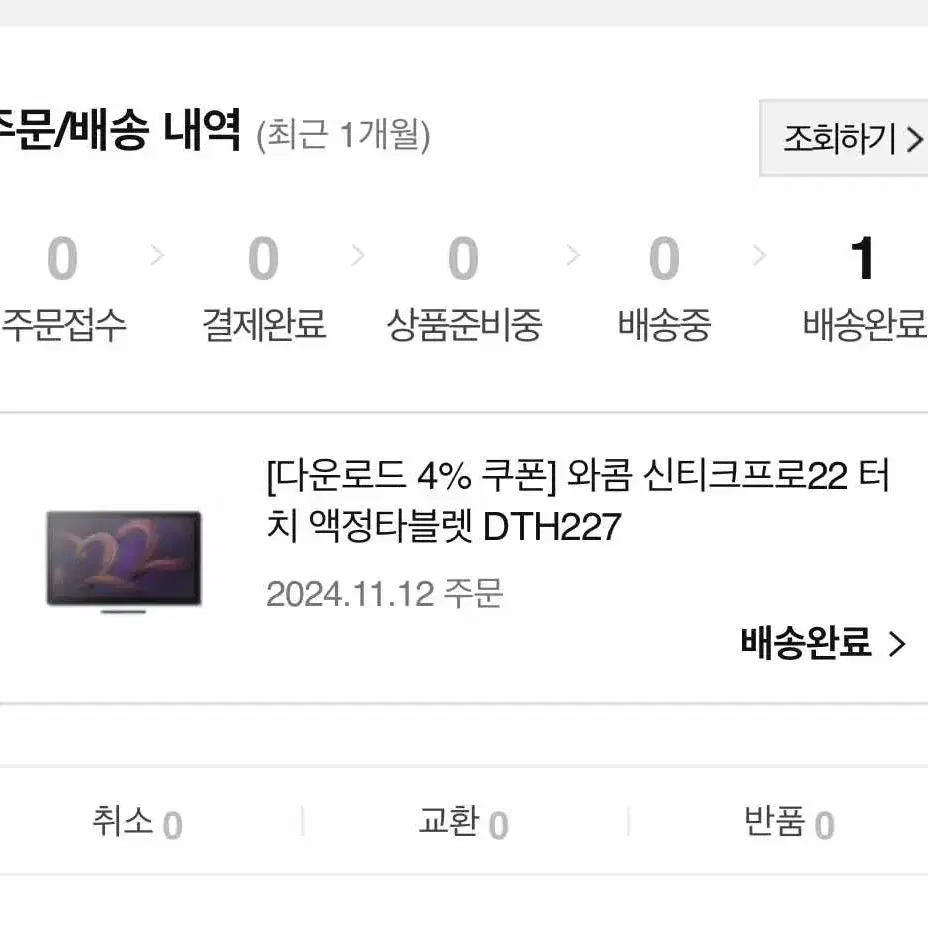Click the chevron in the 조회하기 button
This screenshot has height=928, width=928.
(x=915, y=140)
